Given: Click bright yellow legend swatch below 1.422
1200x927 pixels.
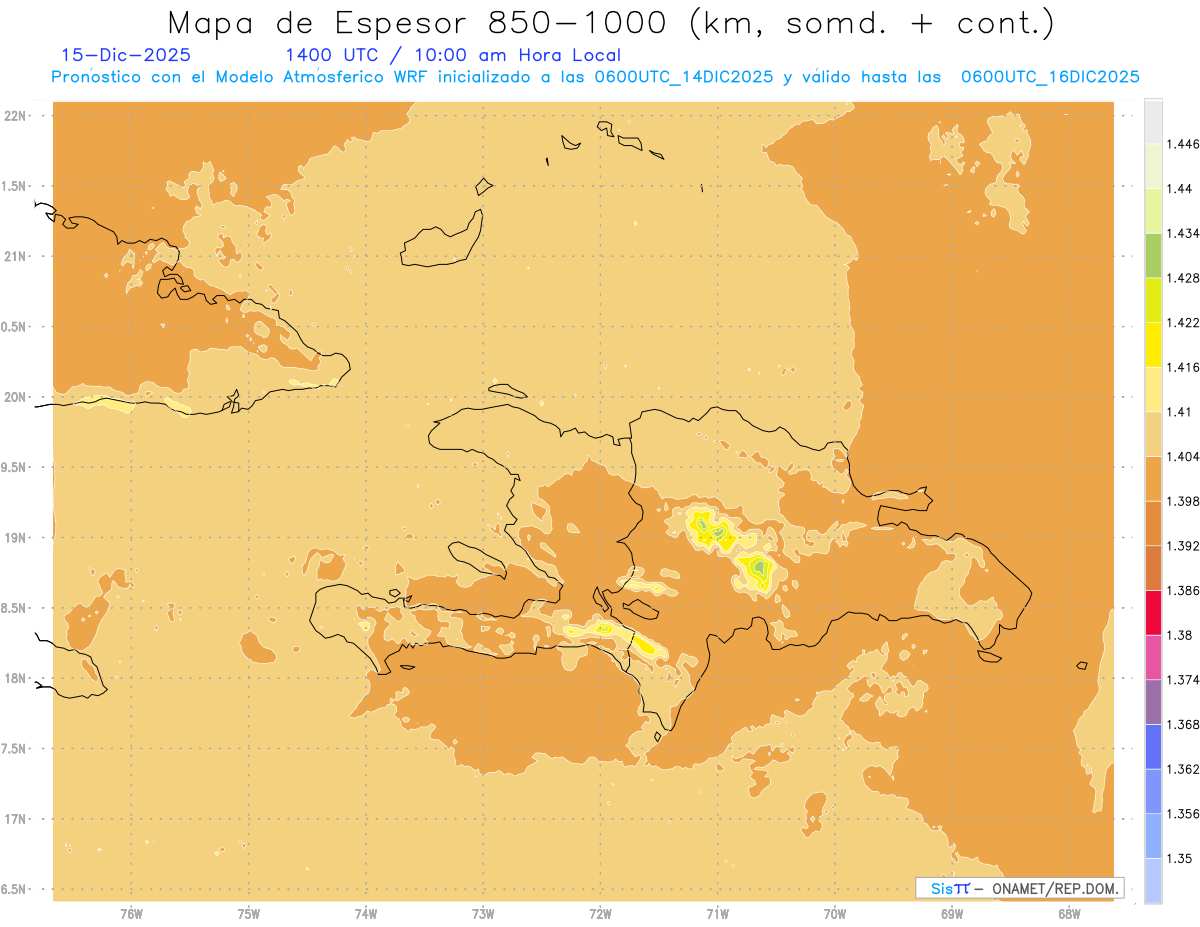Looking at the screenshot, I should (x=1153, y=344).
